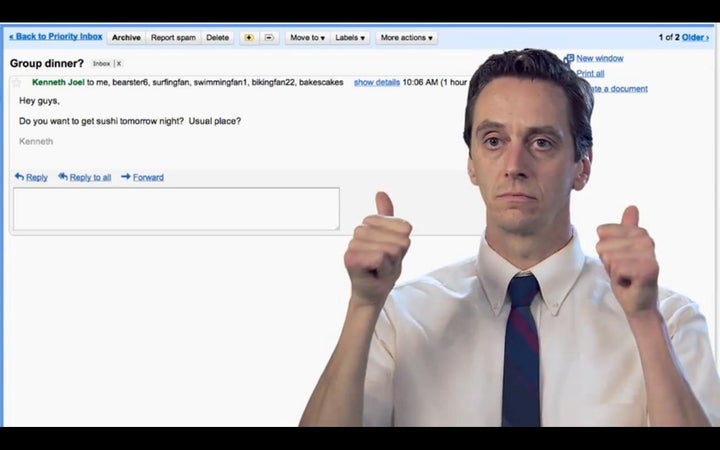Click the 1 of 2 counter
720x450 pixels.
669,38
